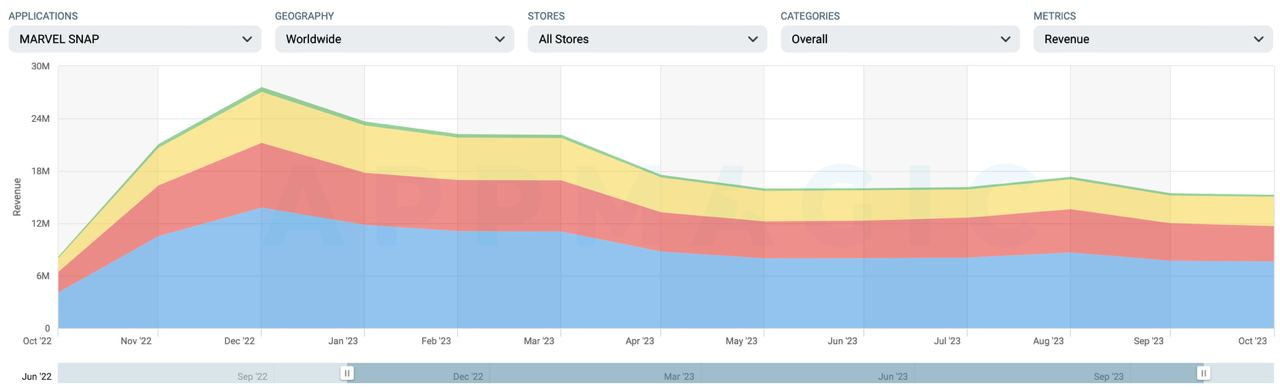The image size is (1280, 390).
Task: Click the Nov '22 x-axis label
Action: pyautogui.click(x=136, y=341)
